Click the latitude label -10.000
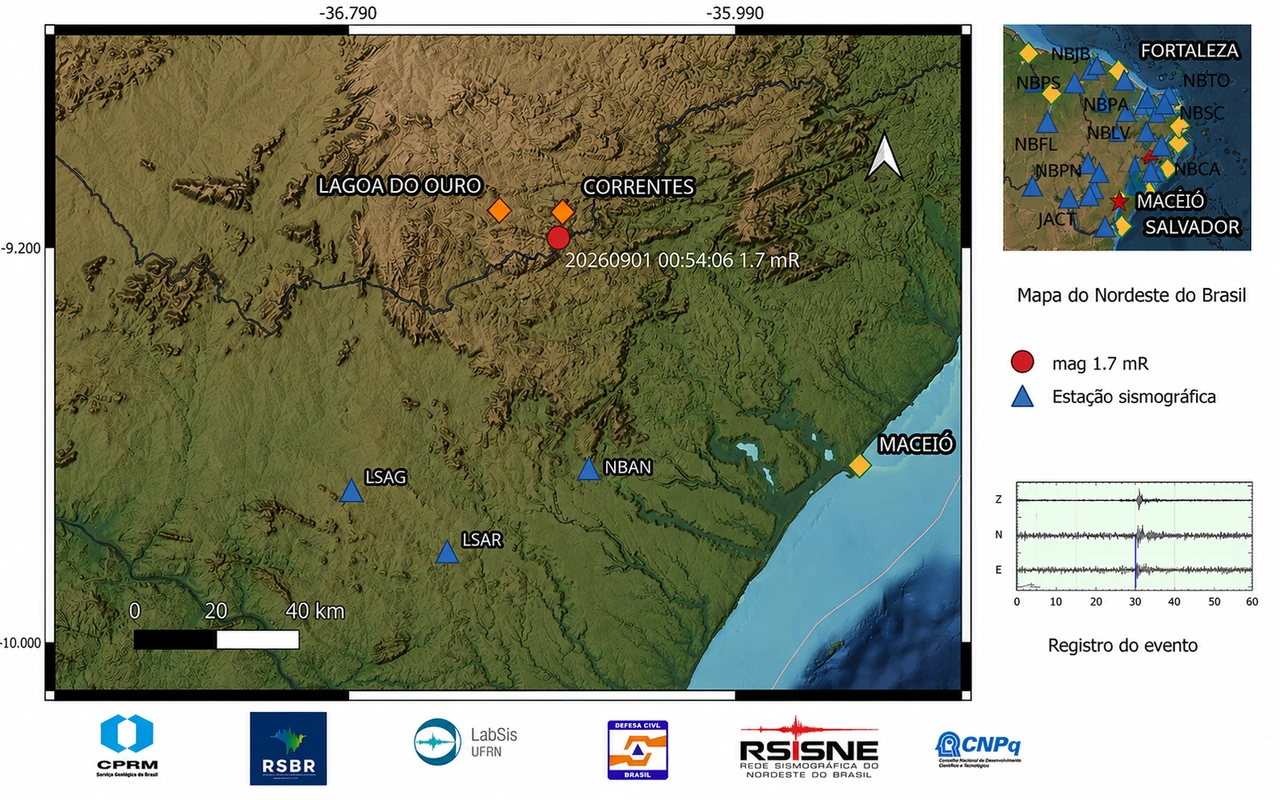Image resolution: width=1280 pixels, height=800 pixels. (x=21, y=642)
